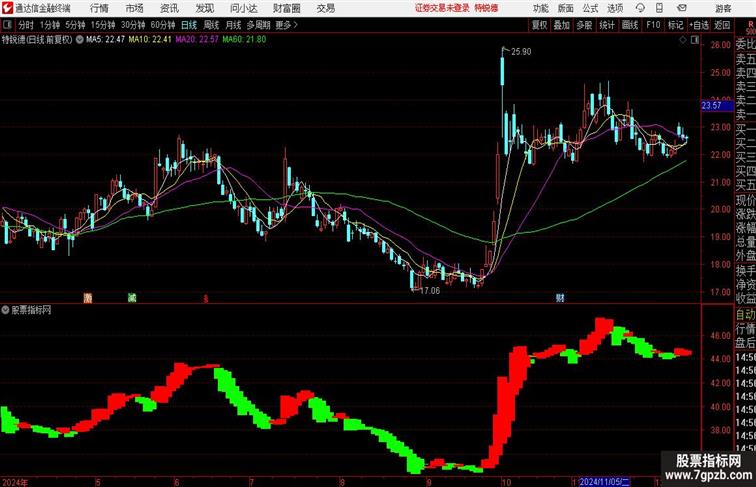This screenshot has width=756, height=487.
Task: Click the 2024年 label on time axis
Action: point(15,482)
